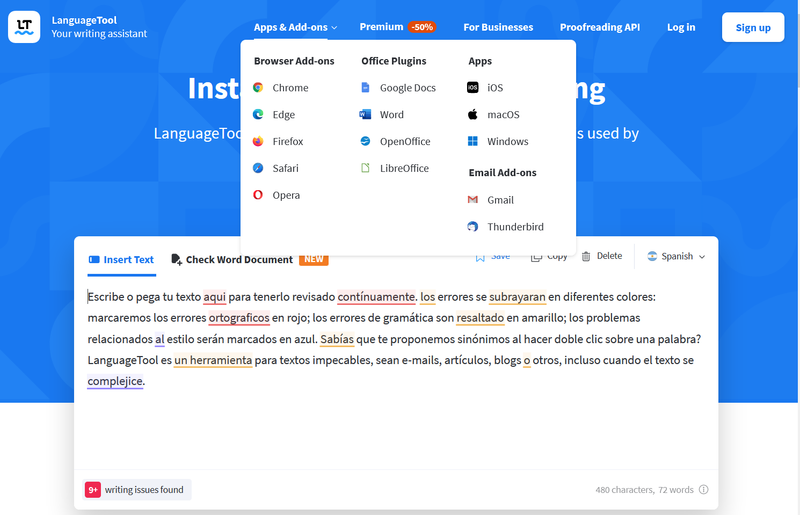Collapse the Apps & Add-ons menu
800x515 pixels.
[x=295, y=27]
